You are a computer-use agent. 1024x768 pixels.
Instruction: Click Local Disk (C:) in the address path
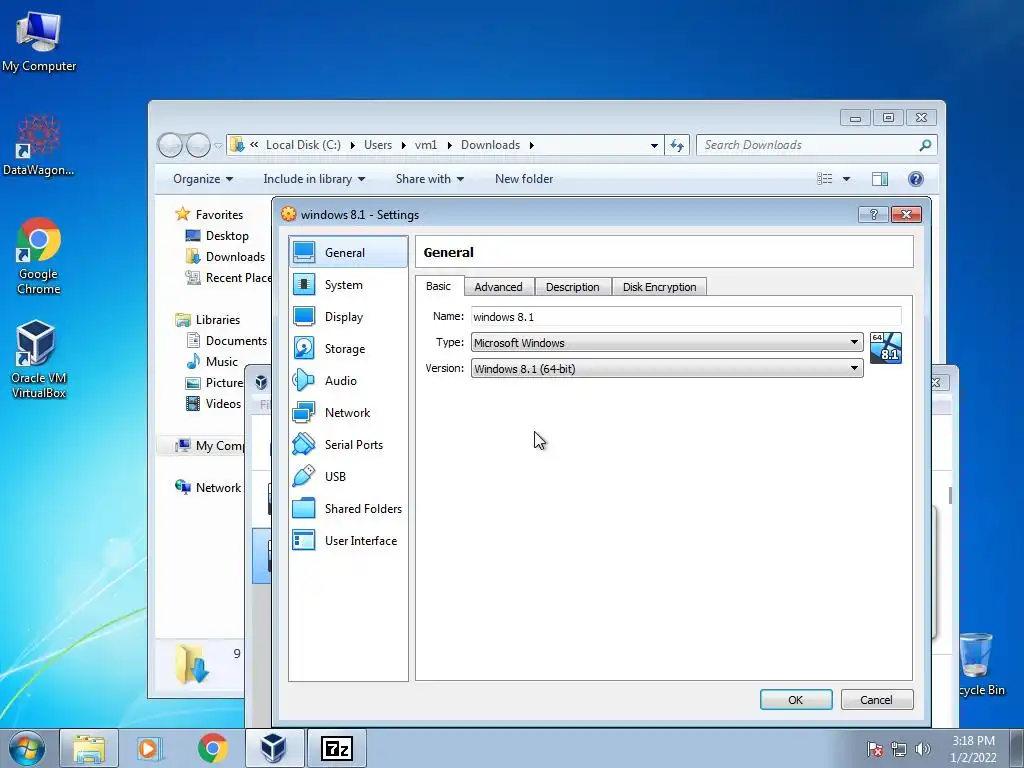[x=303, y=145]
